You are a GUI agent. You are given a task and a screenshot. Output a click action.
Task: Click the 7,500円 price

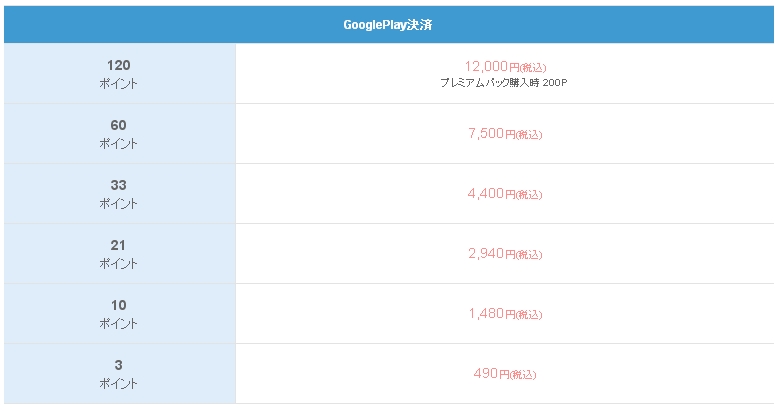tap(505, 133)
